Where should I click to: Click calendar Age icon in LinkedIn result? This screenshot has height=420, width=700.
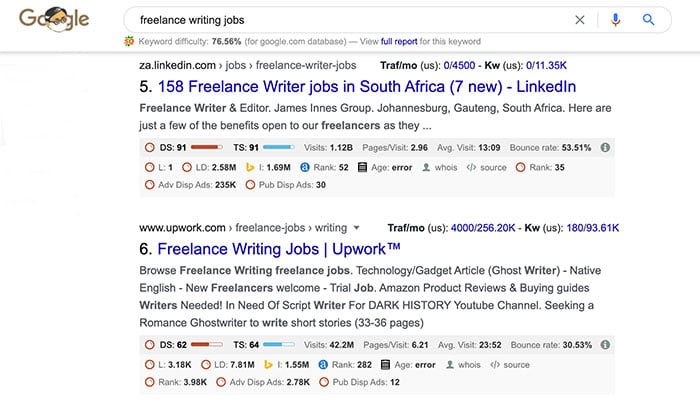pos(362,167)
